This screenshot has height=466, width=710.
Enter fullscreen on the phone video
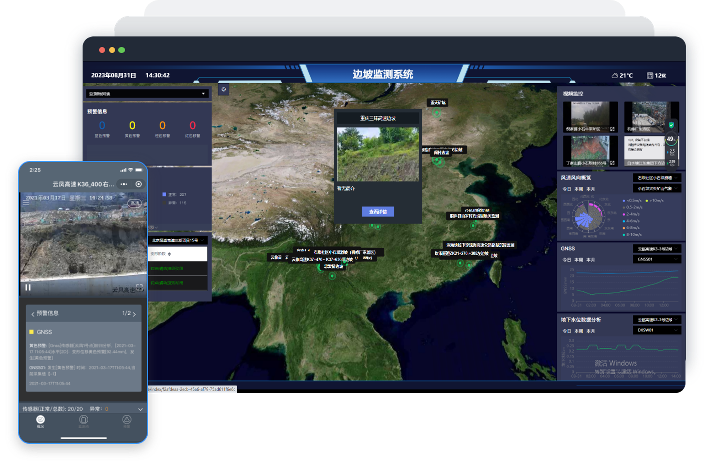point(139,287)
